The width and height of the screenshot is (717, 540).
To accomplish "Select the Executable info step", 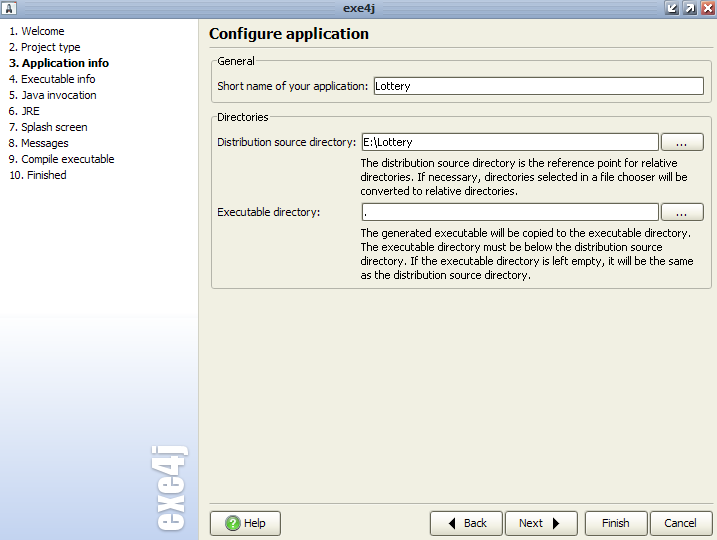I will tap(52, 79).
